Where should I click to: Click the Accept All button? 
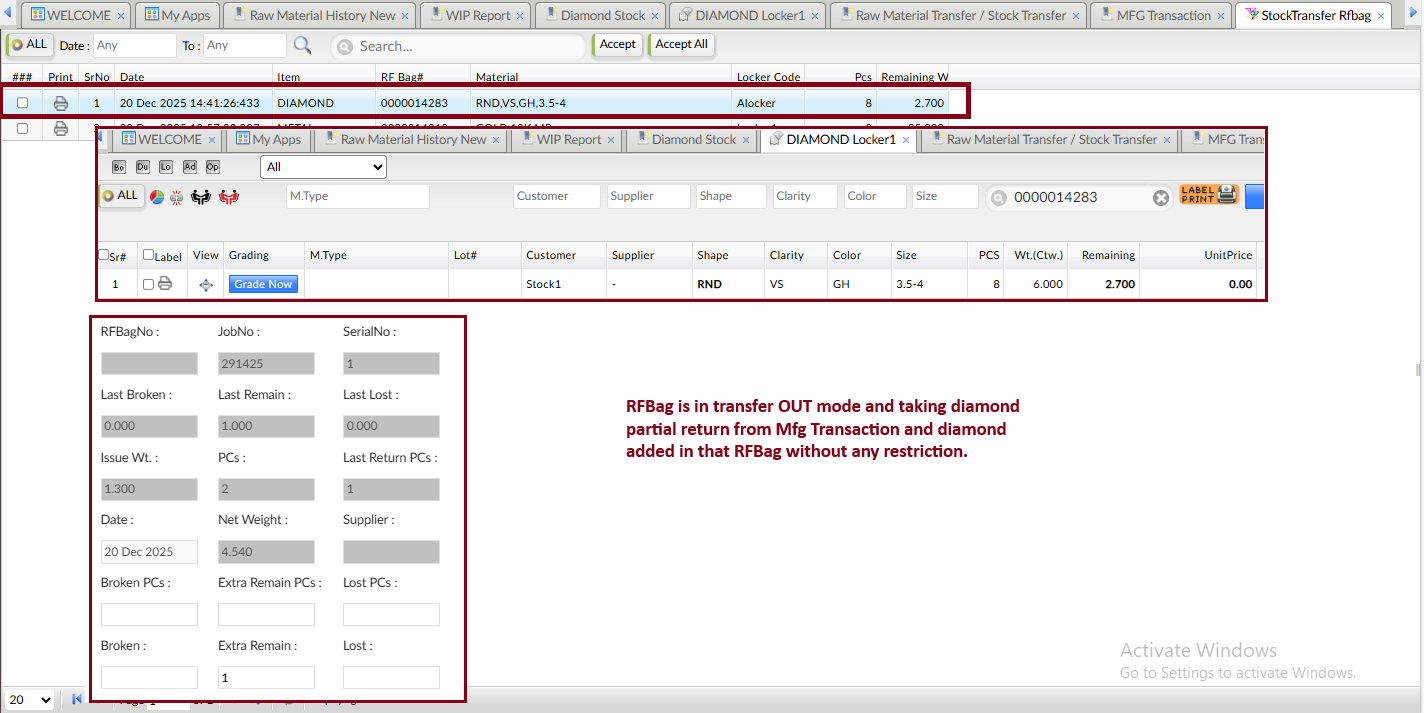pyautogui.click(x=681, y=44)
